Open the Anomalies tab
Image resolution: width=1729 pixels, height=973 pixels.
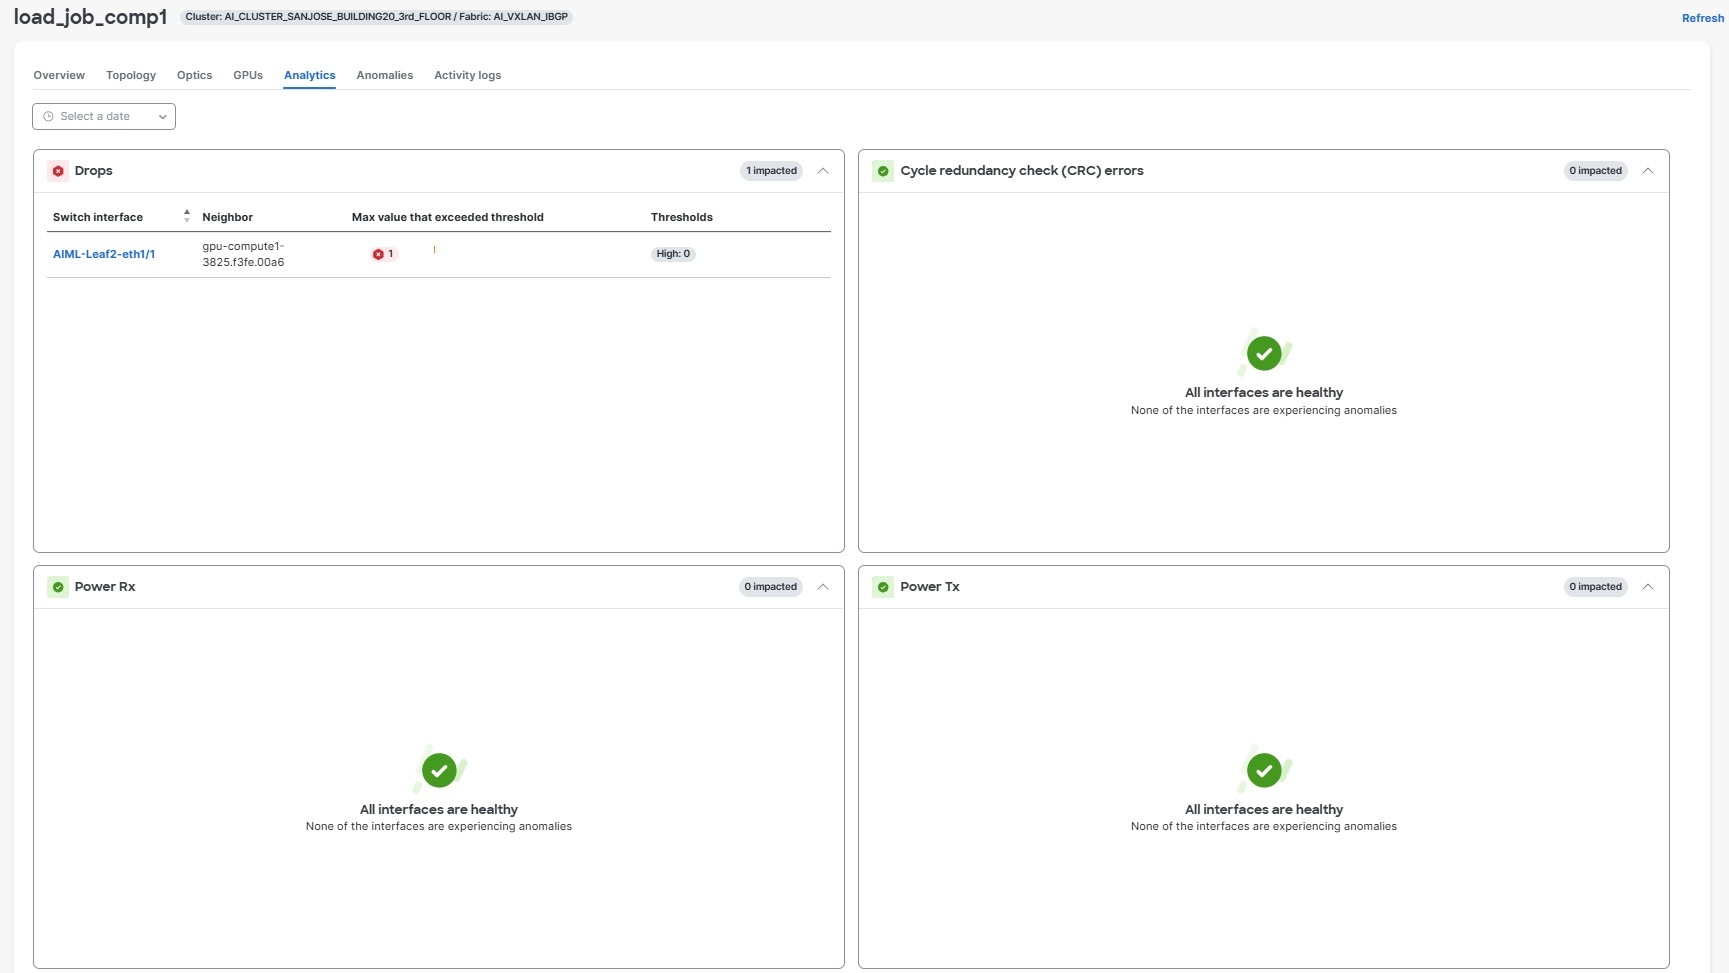(385, 75)
